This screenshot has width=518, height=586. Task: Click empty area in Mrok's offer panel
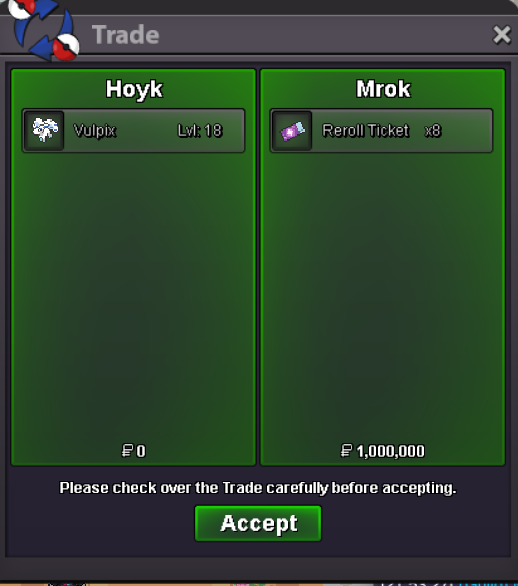(x=383, y=295)
